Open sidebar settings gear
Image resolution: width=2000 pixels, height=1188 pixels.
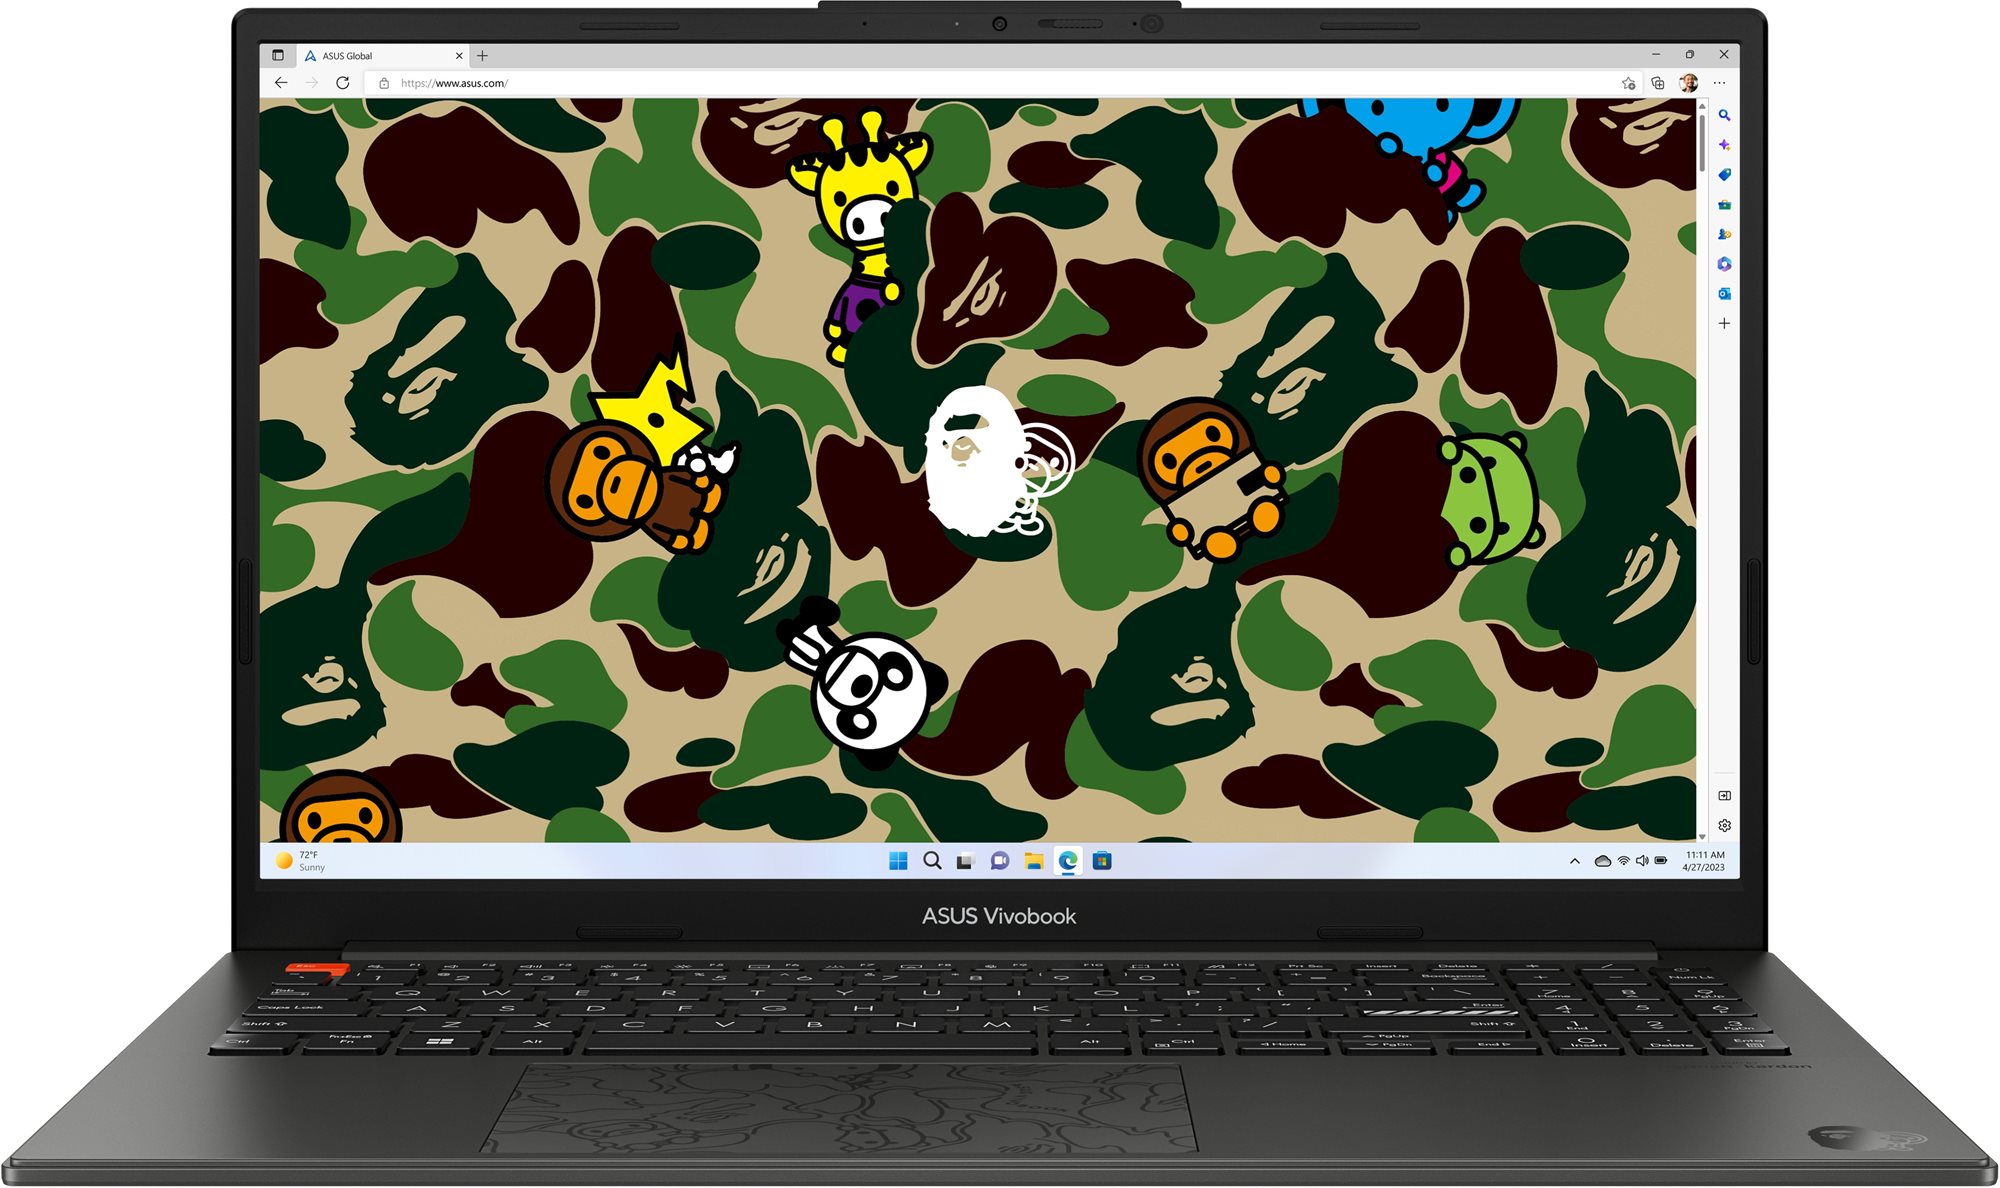[1724, 826]
